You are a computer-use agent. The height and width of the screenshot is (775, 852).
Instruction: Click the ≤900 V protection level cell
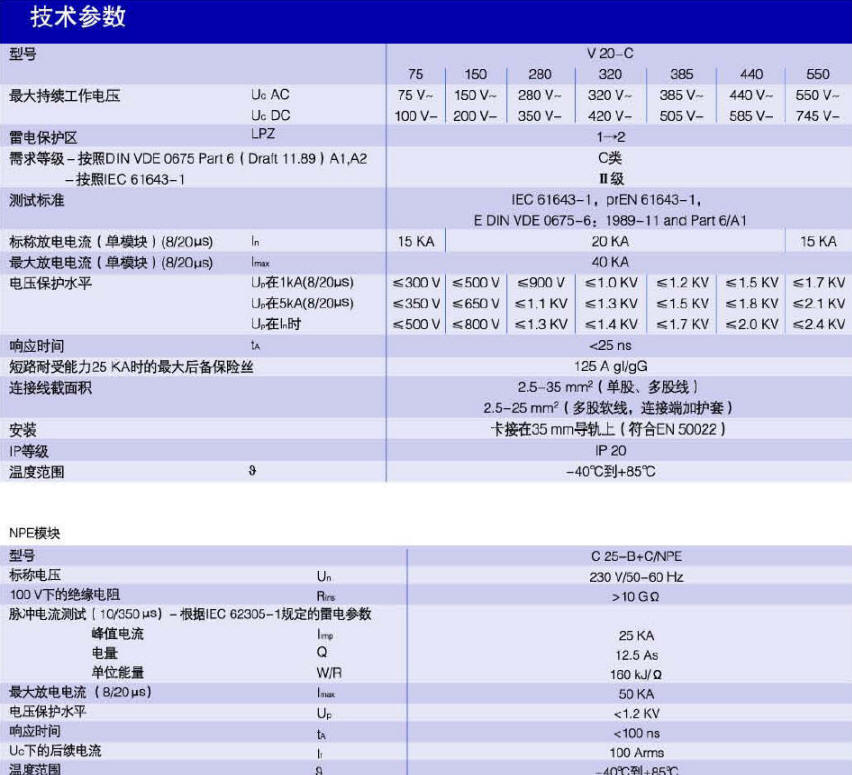[x=540, y=283]
